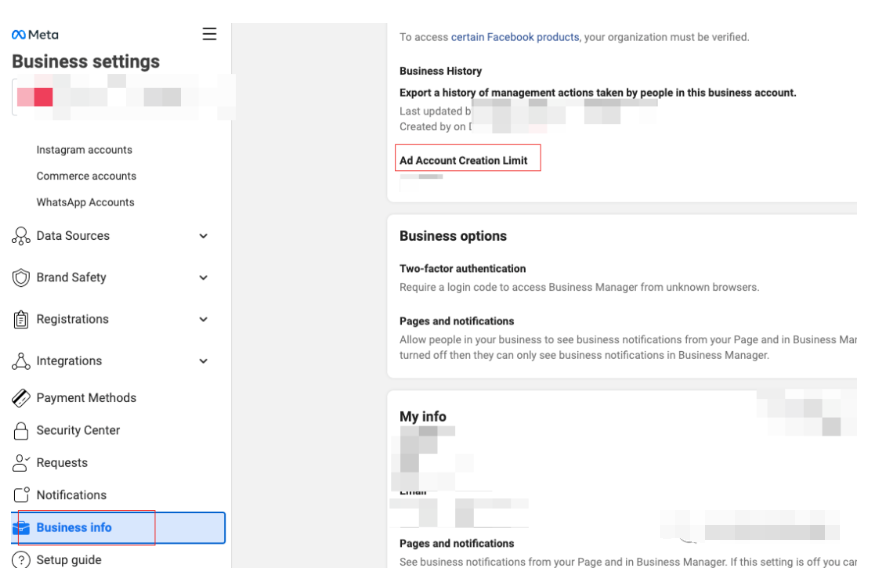
Task: Click the Business settings heading
Action: point(86,62)
